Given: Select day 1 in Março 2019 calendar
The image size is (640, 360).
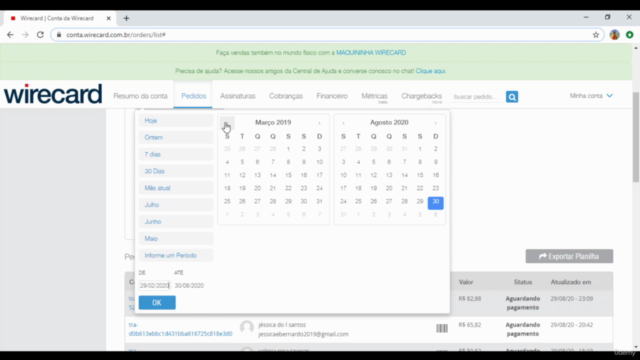Looking at the screenshot, I should 288,149.
